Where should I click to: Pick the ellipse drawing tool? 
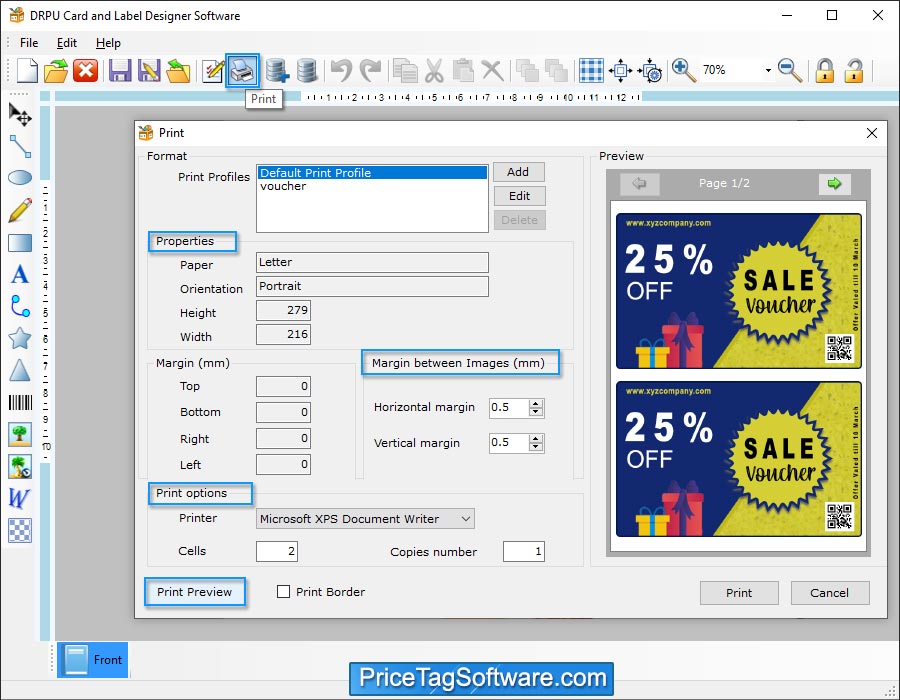[x=20, y=178]
